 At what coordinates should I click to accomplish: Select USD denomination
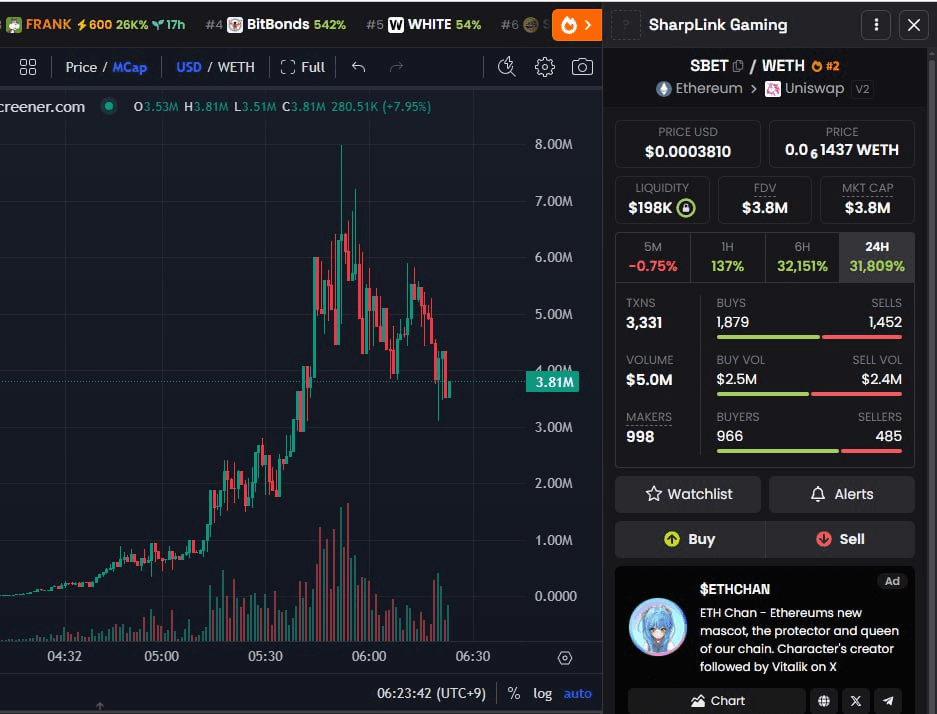[189, 67]
